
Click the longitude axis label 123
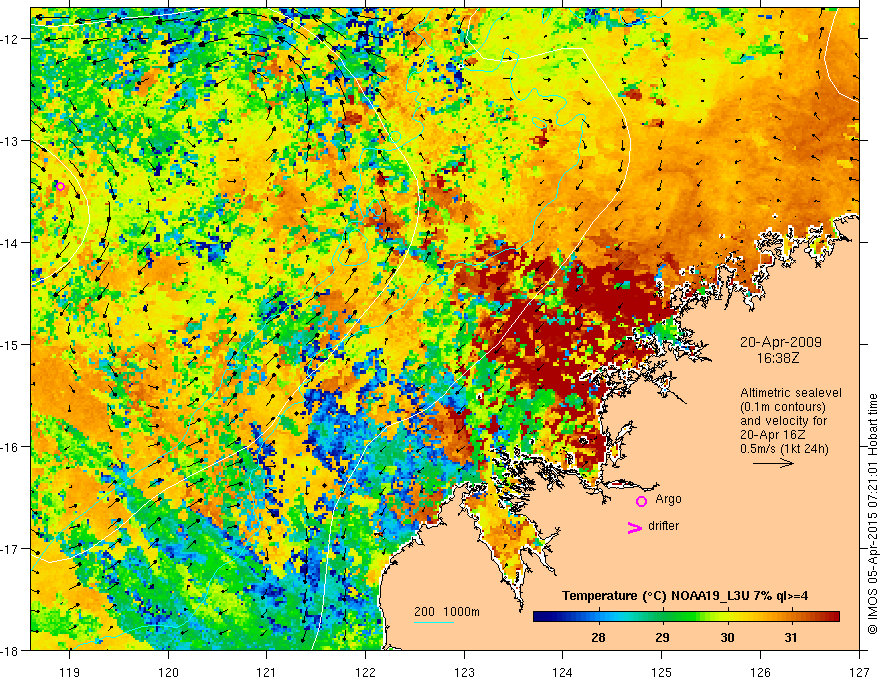click(x=465, y=672)
